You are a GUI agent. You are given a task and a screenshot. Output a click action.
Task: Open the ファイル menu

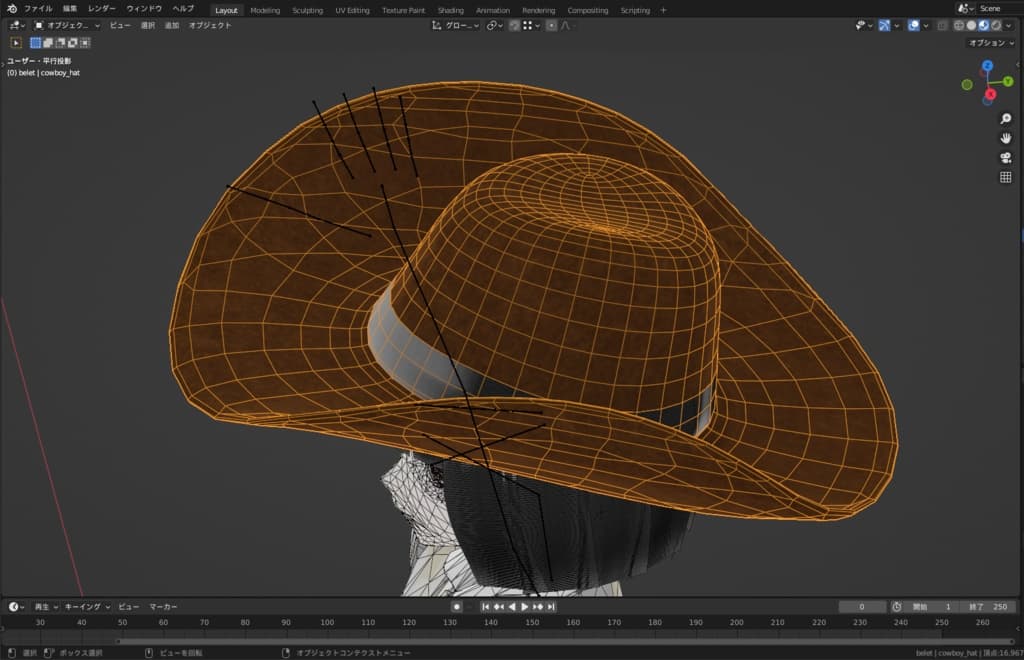[38, 9]
